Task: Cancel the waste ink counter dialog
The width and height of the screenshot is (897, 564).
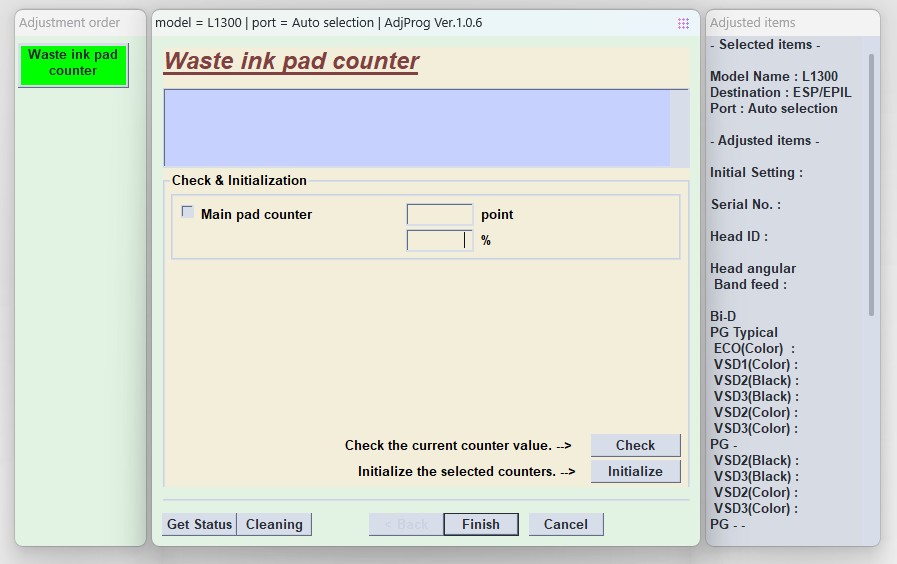Action: tap(565, 524)
